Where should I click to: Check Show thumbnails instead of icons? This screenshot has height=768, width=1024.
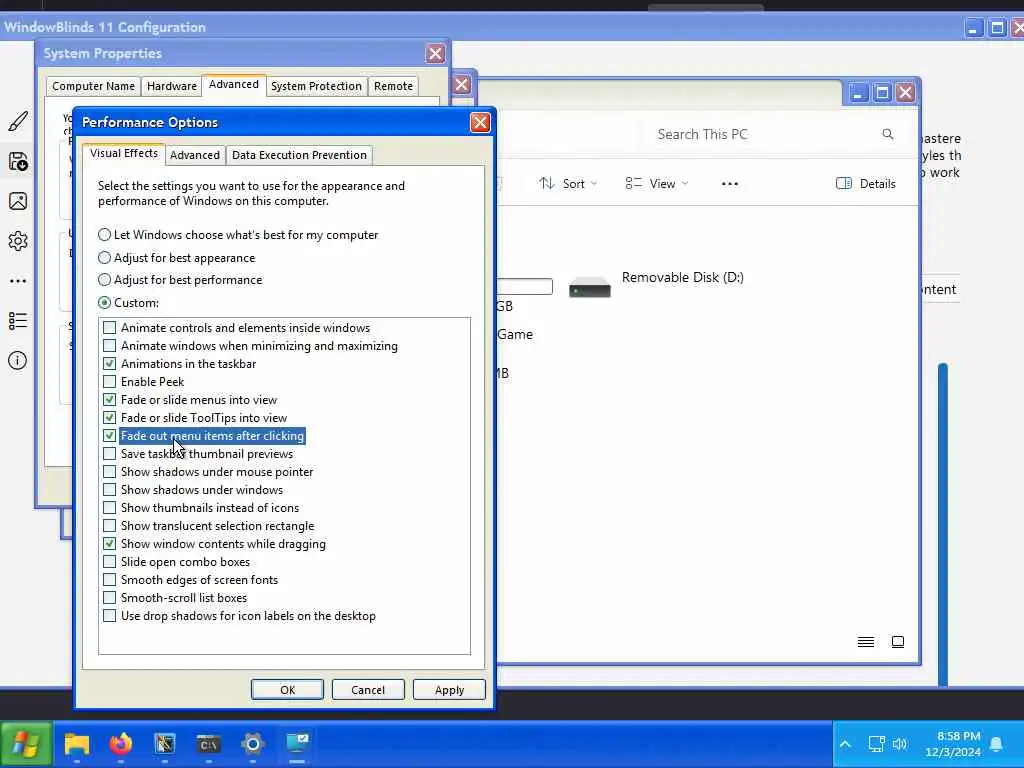pos(110,507)
